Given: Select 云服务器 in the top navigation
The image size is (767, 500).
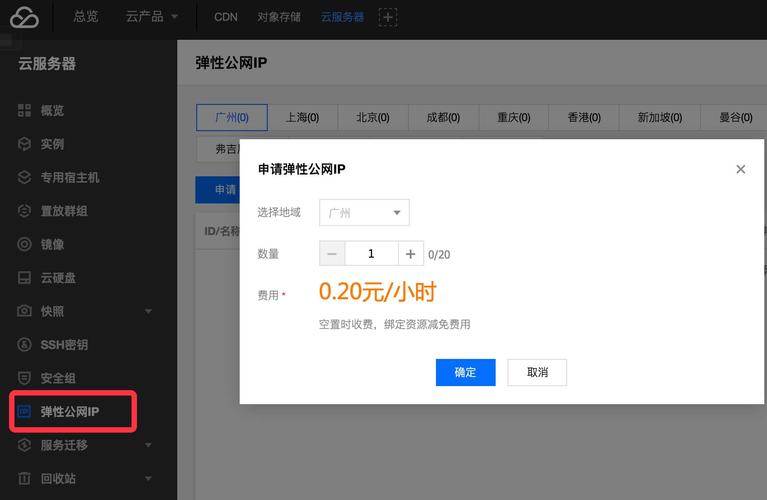Looking at the screenshot, I should (x=342, y=17).
